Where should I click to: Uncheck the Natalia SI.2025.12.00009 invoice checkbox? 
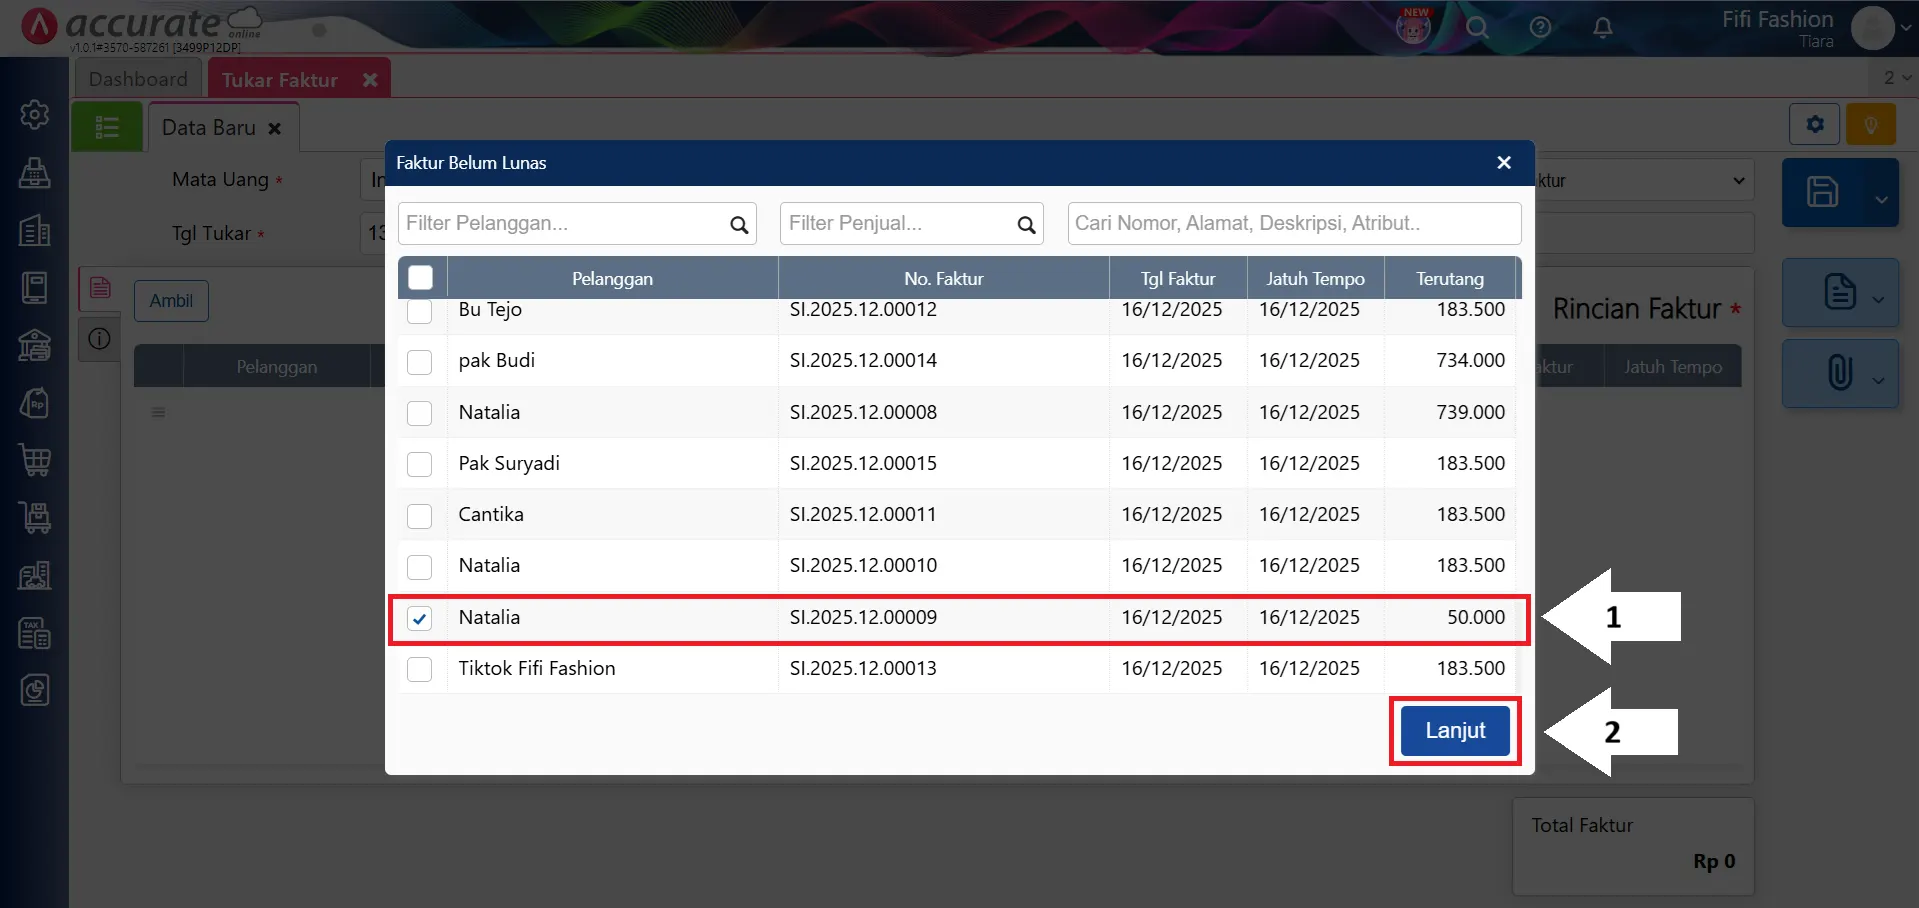[420, 619]
